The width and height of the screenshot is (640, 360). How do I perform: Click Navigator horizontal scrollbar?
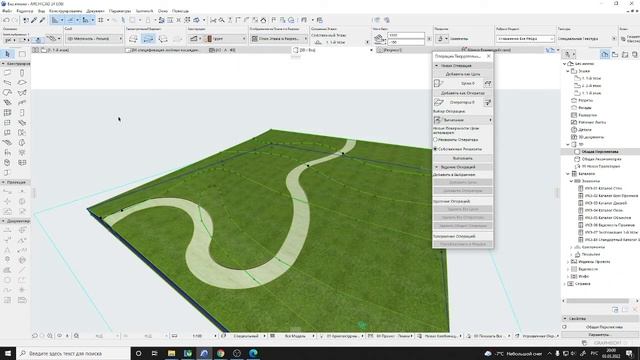pos(599,301)
